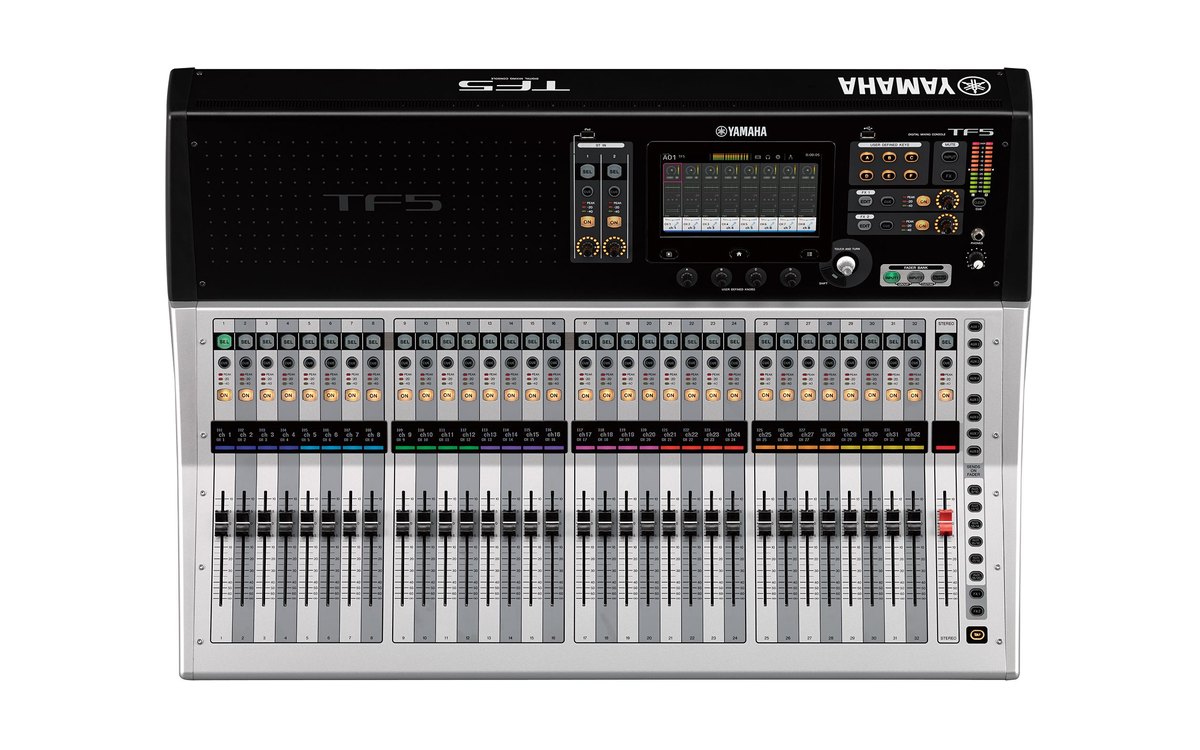Viewport: 1200px width, 750px height.
Task: Tap the Home key below the touchscreen
Action: pos(739,254)
